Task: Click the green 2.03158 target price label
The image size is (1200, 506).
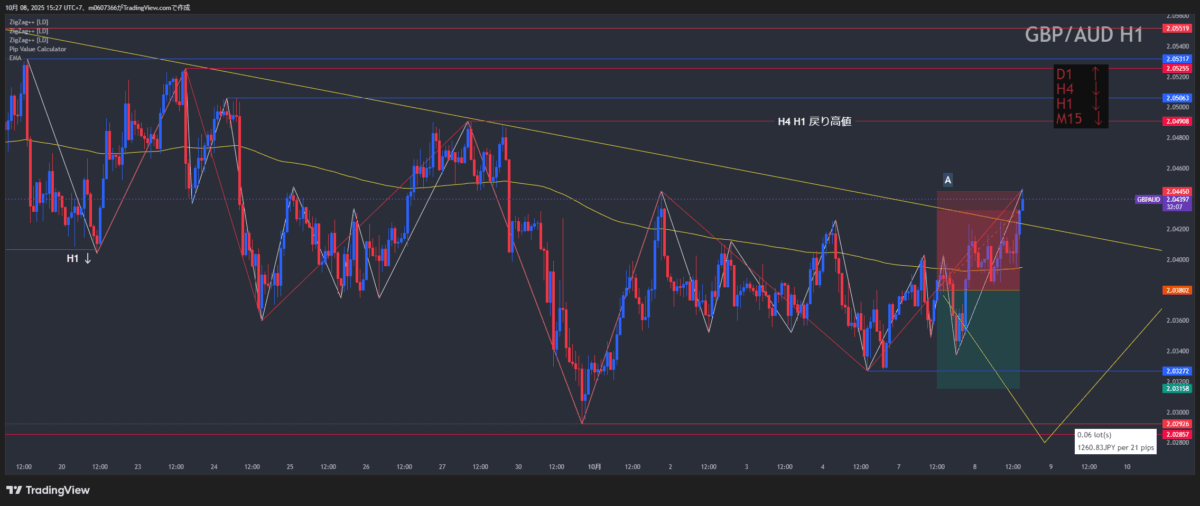Action: (x=1176, y=387)
